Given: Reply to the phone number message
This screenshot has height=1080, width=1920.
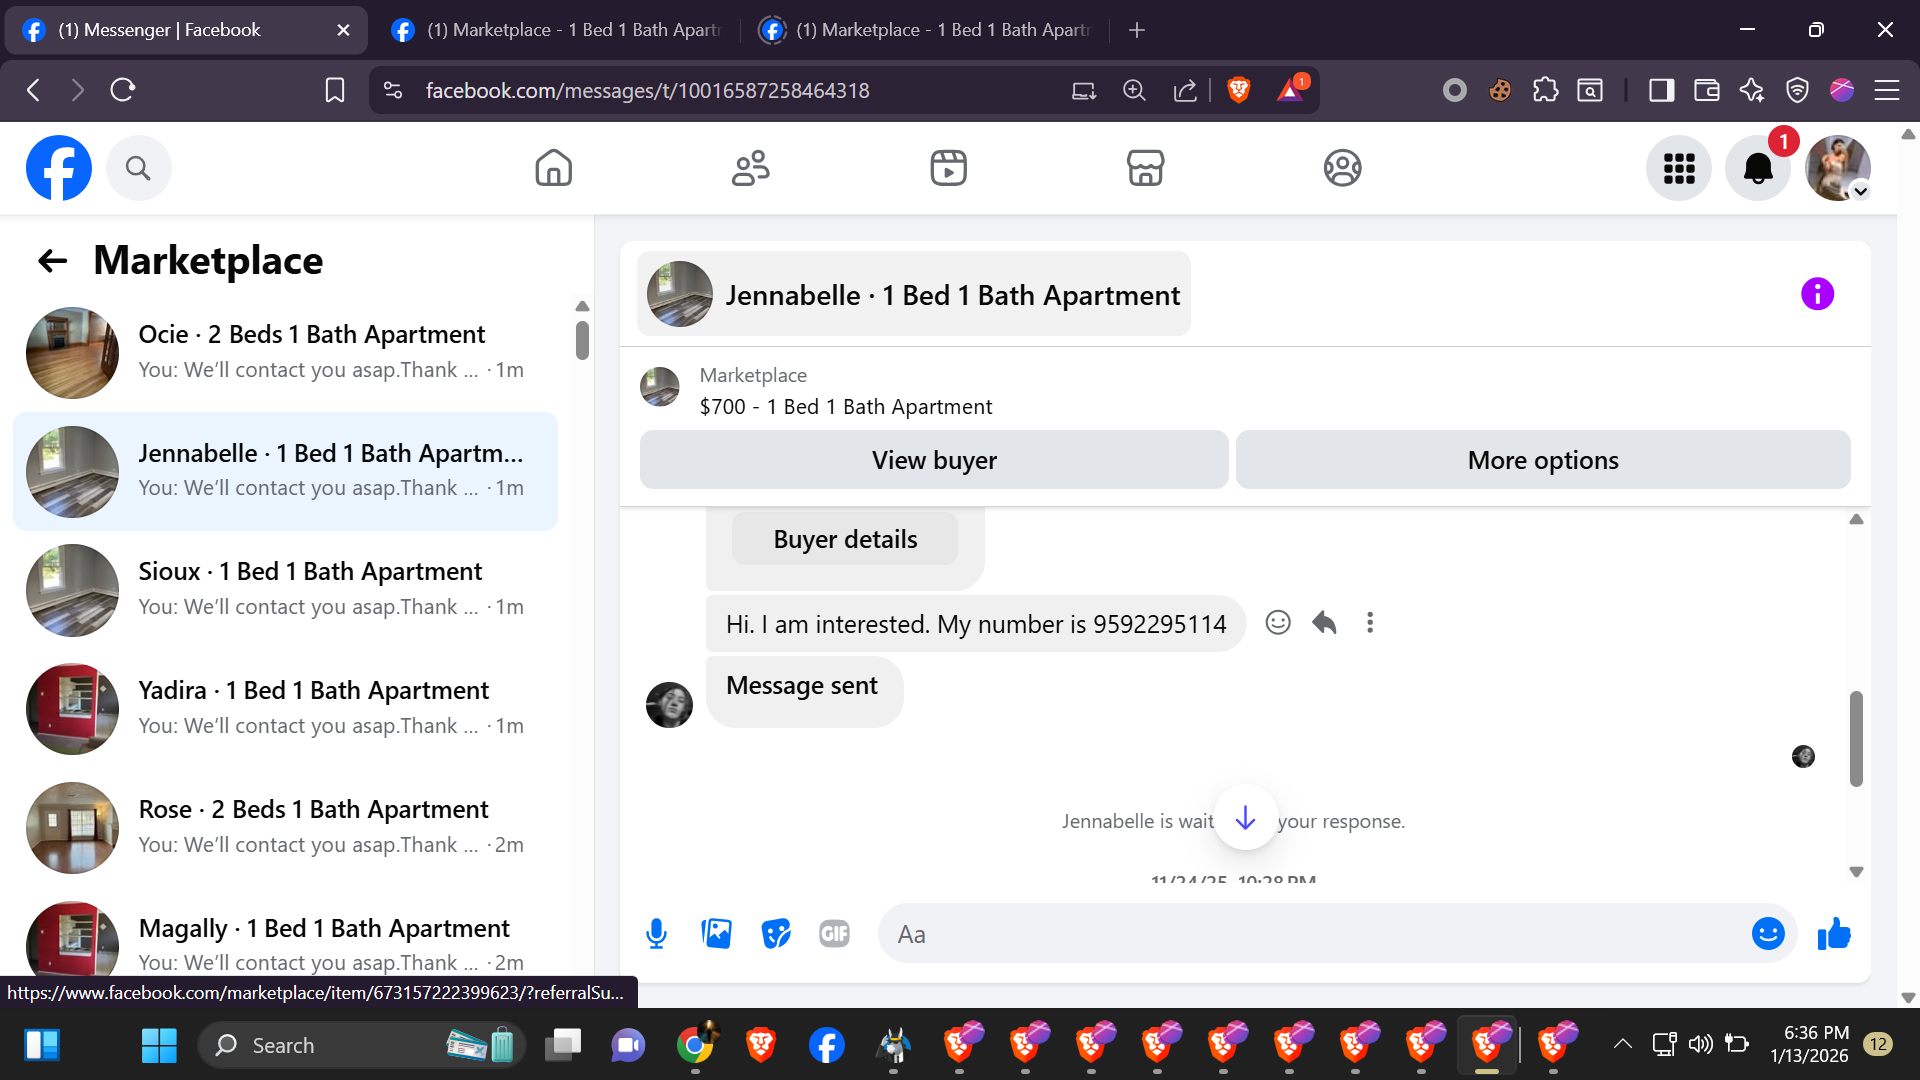Looking at the screenshot, I should (1324, 623).
